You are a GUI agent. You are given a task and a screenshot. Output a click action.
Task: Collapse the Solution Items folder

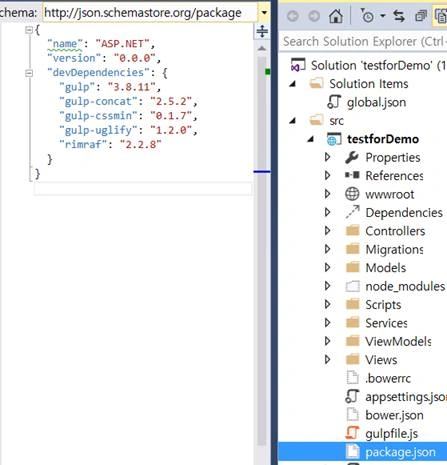tap(293, 84)
